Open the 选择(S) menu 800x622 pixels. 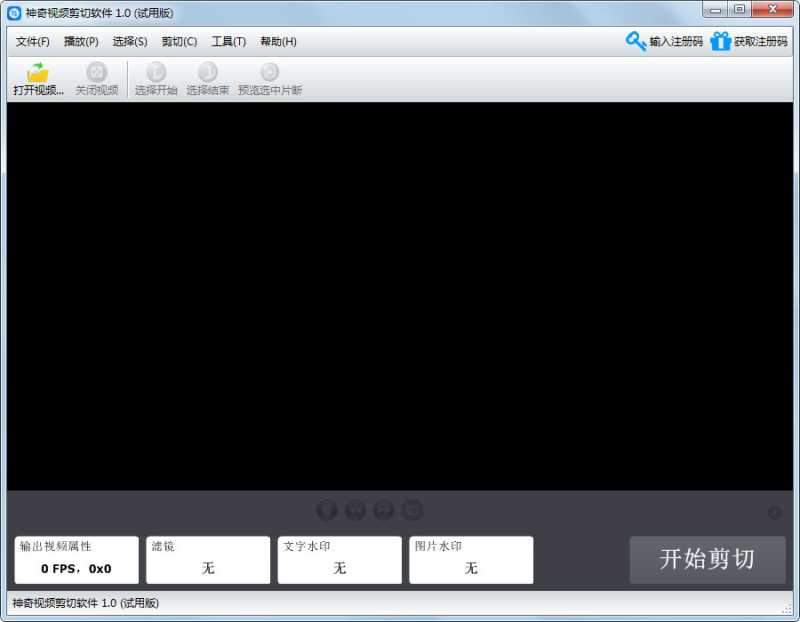(x=130, y=42)
